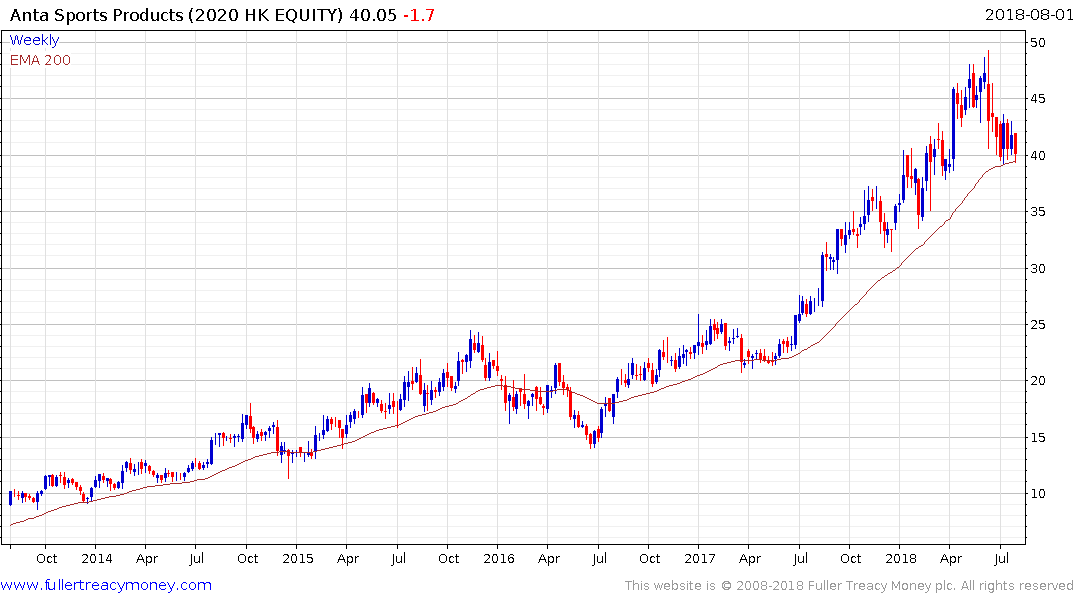Click the y-axis label 25
Viewport: 1075px width, 600px height.
pos(1037,324)
